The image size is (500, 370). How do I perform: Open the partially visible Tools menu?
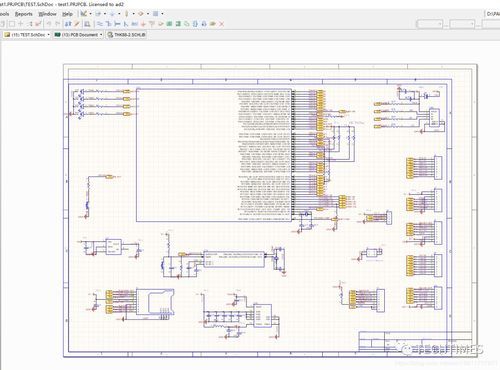coord(4,14)
